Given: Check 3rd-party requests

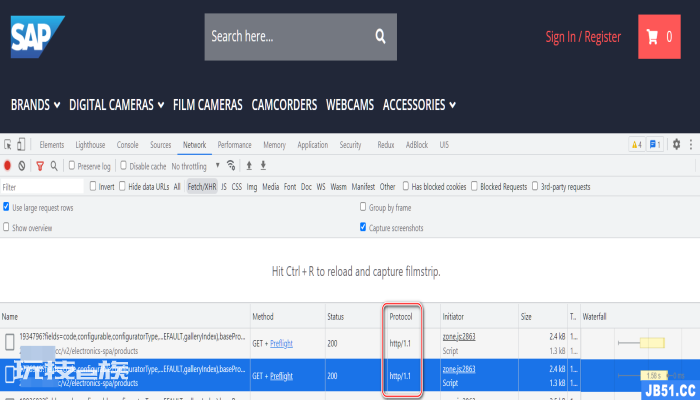Looking at the screenshot, I should pyautogui.click(x=535, y=186).
